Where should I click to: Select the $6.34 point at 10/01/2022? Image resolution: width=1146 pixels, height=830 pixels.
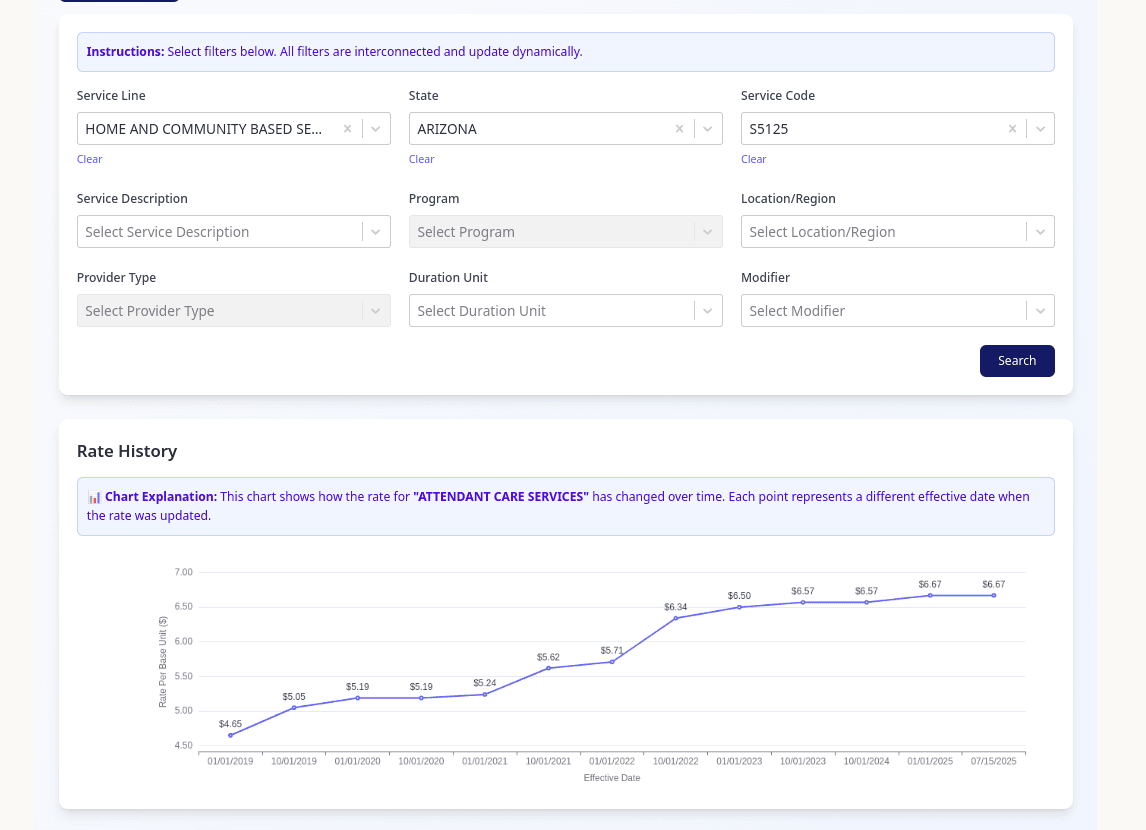(676, 618)
